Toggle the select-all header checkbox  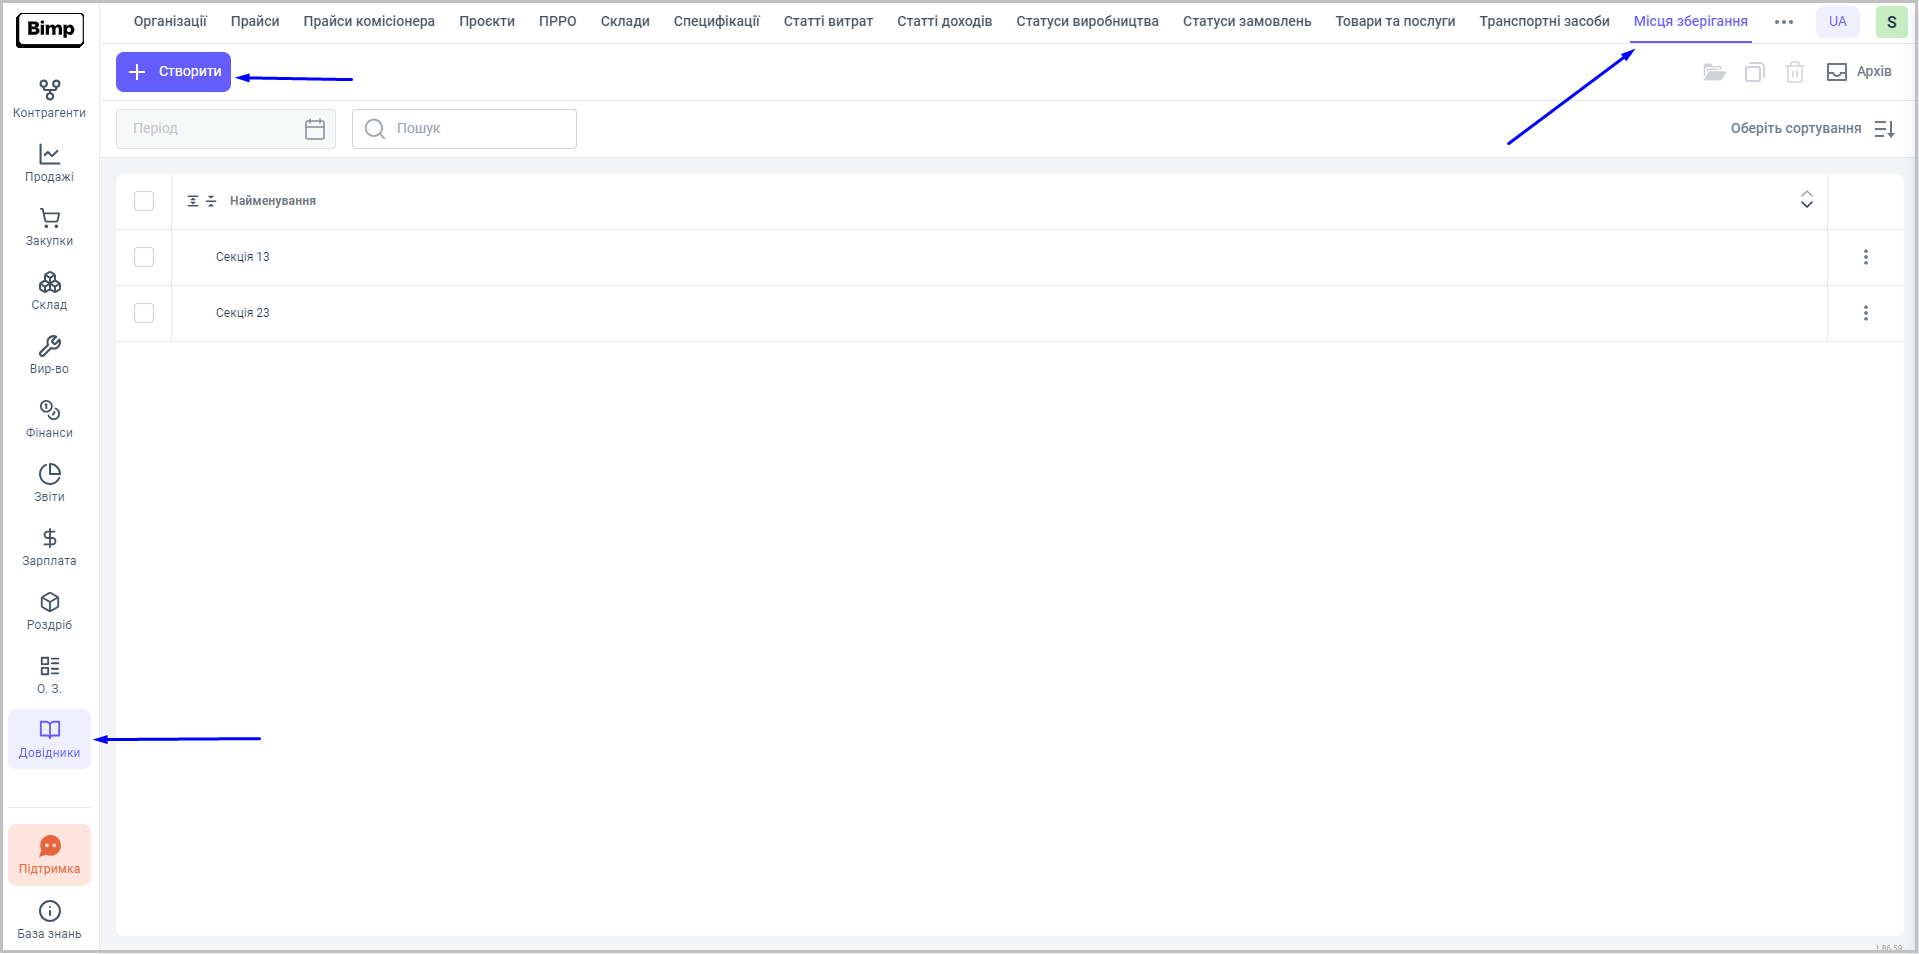pos(144,201)
